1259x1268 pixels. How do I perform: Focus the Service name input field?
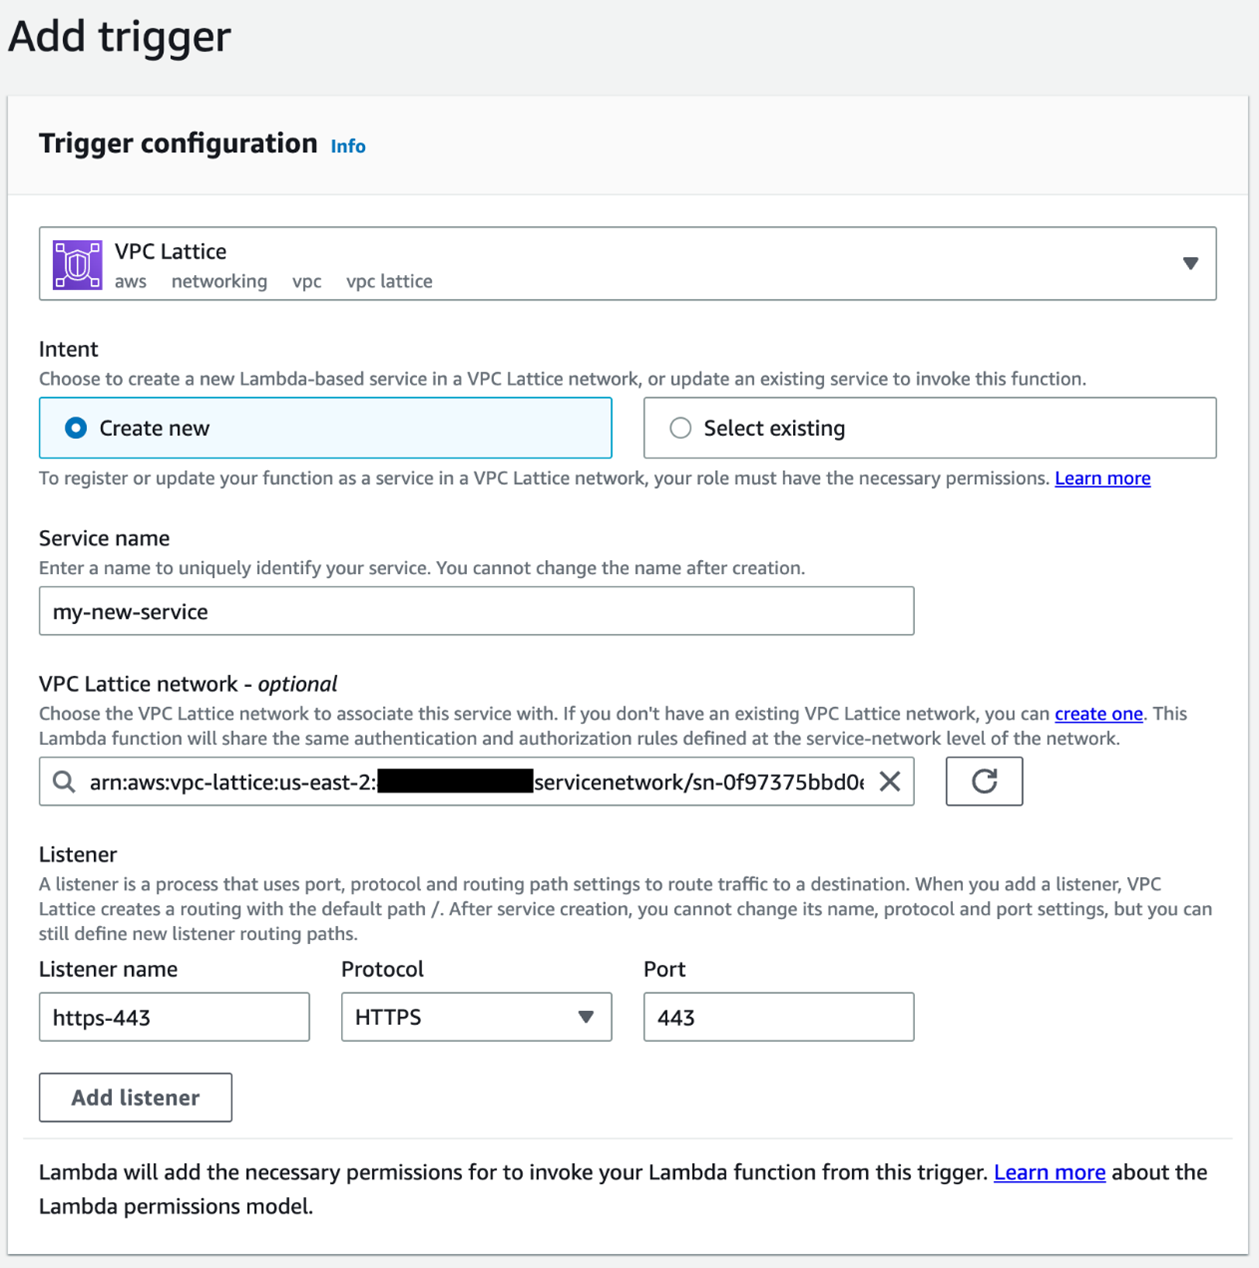(x=476, y=611)
